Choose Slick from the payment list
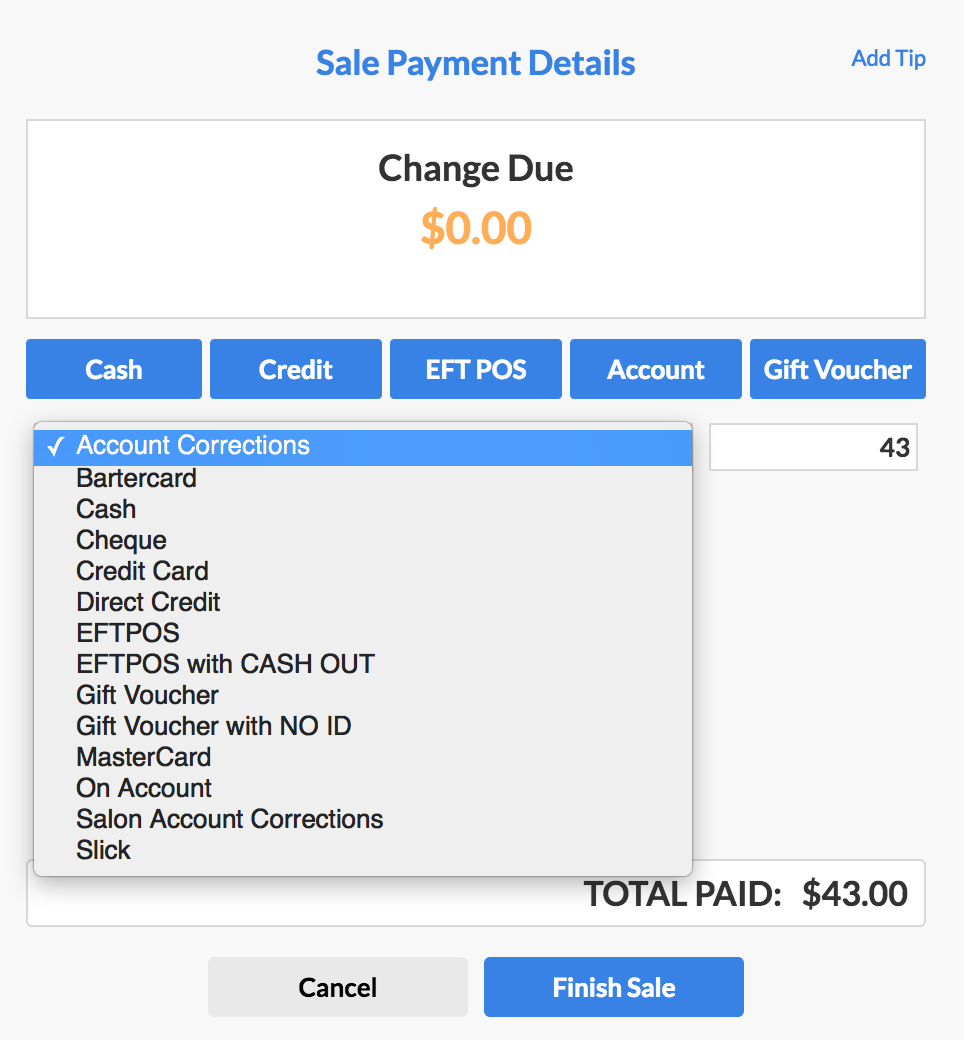The height and width of the screenshot is (1040, 964). point(363,851)
